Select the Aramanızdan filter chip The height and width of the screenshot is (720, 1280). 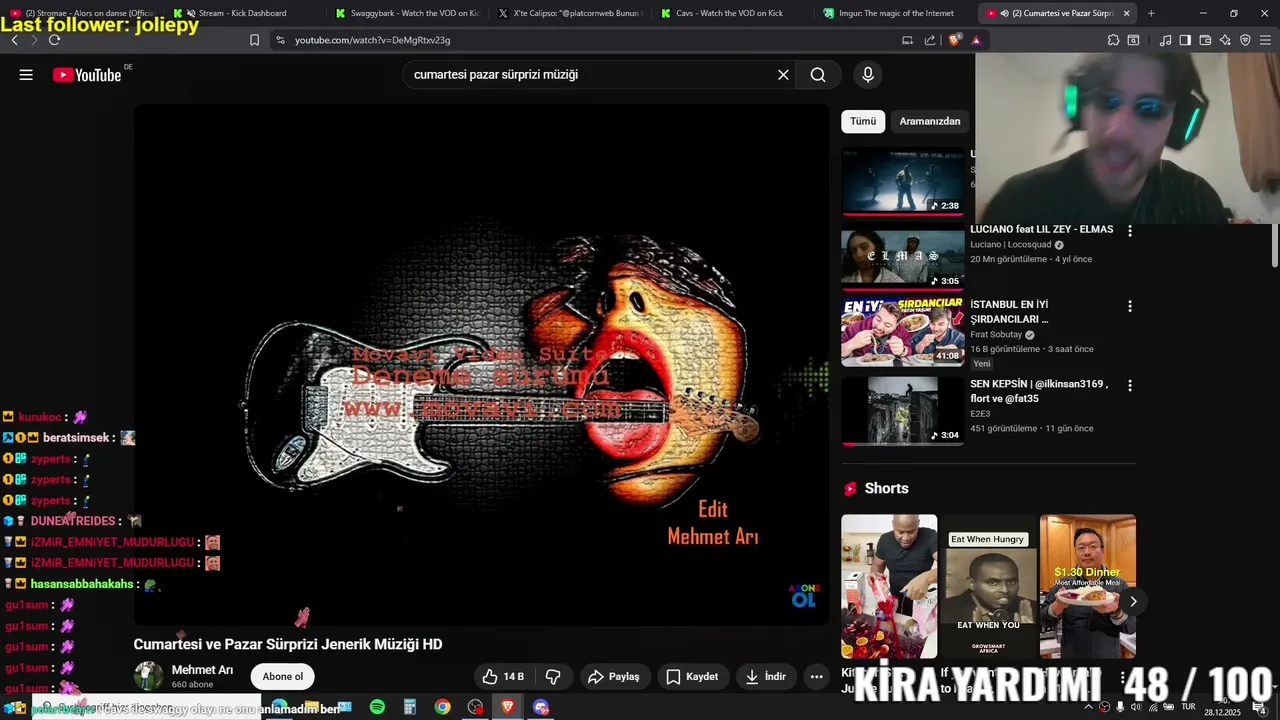click(x=930, y=121)
